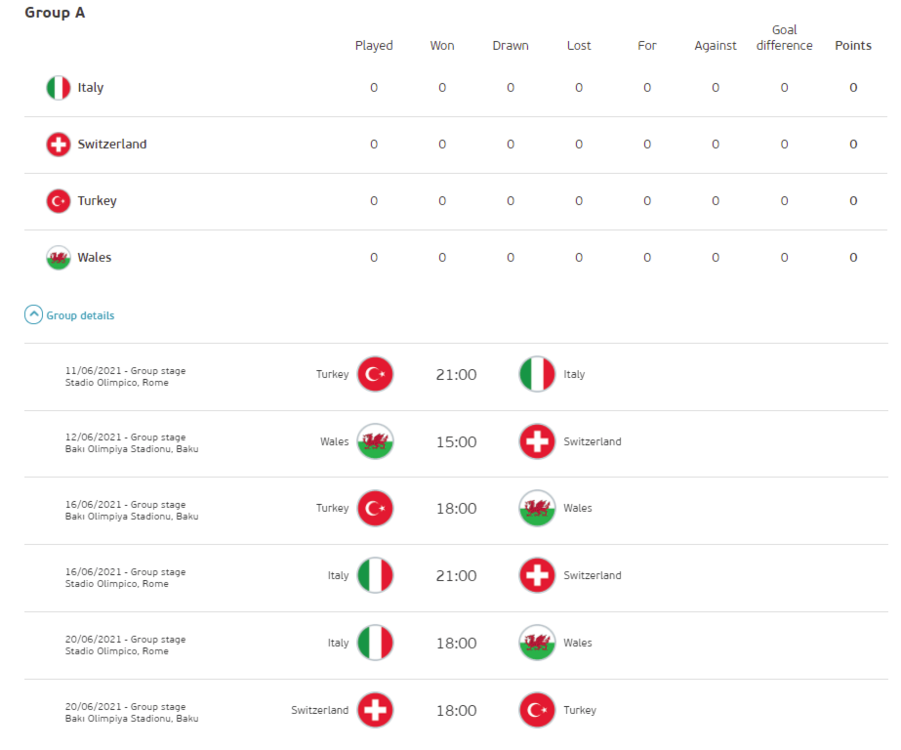Click the Points column header

pyautogui.click(x=853, y=46)
